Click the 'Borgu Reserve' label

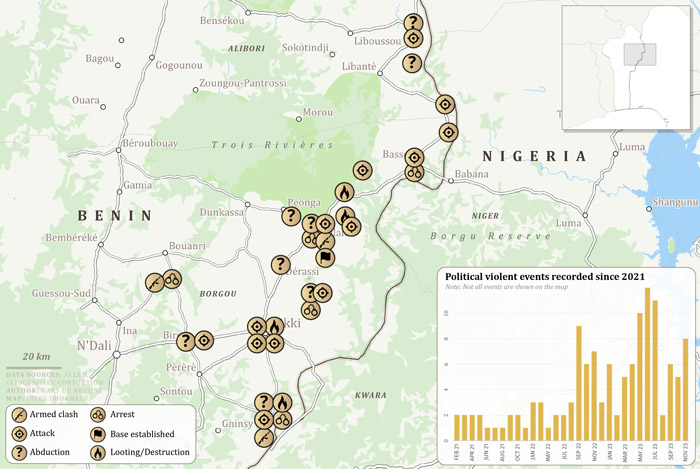click(x=491, y=236)
